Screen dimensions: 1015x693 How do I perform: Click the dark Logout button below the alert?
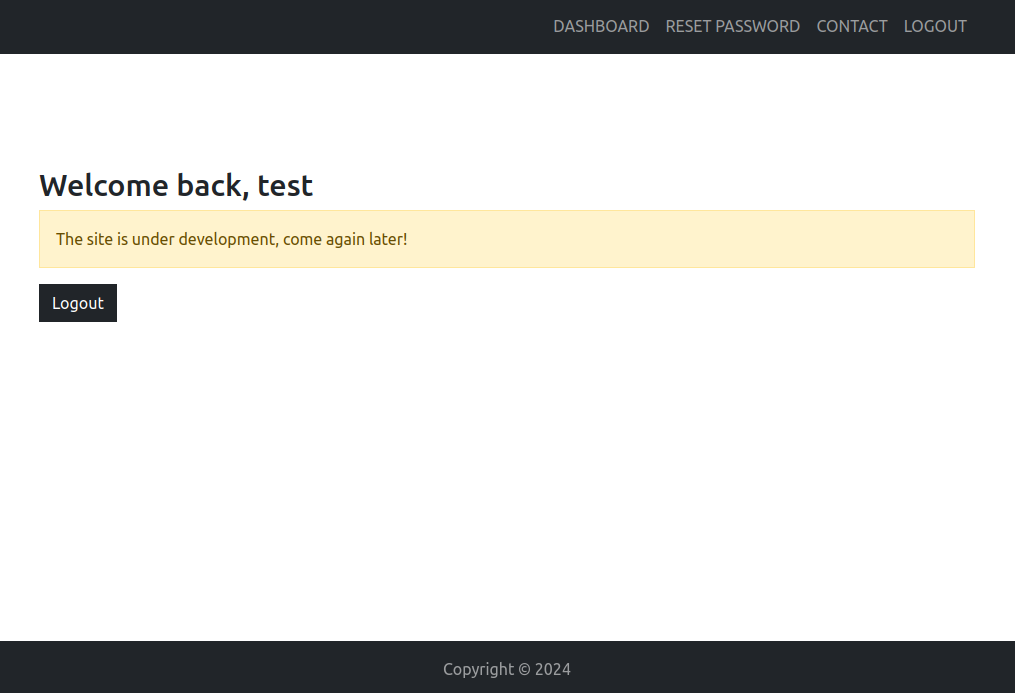point(78,303)
